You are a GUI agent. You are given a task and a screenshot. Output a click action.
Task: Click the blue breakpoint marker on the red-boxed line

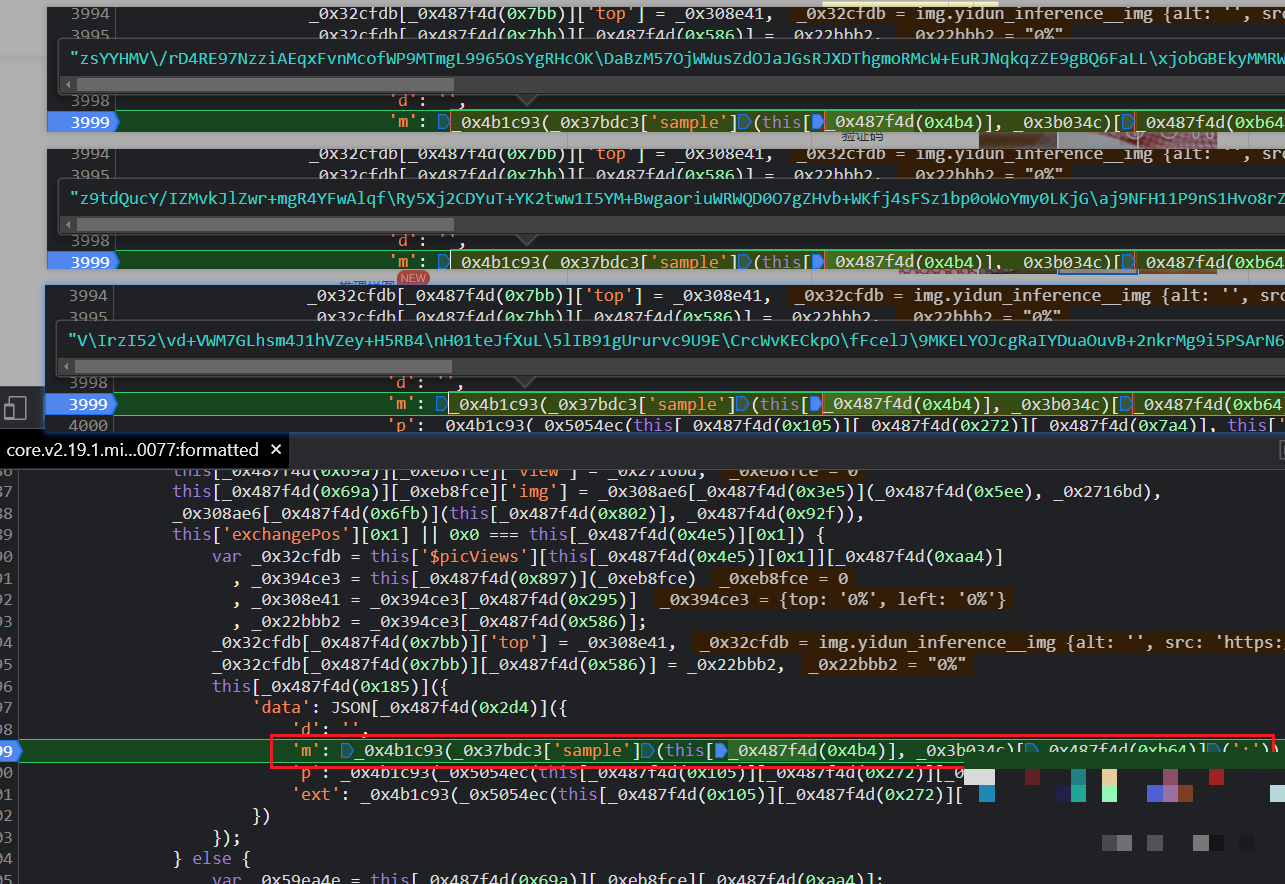coord(10,750)
